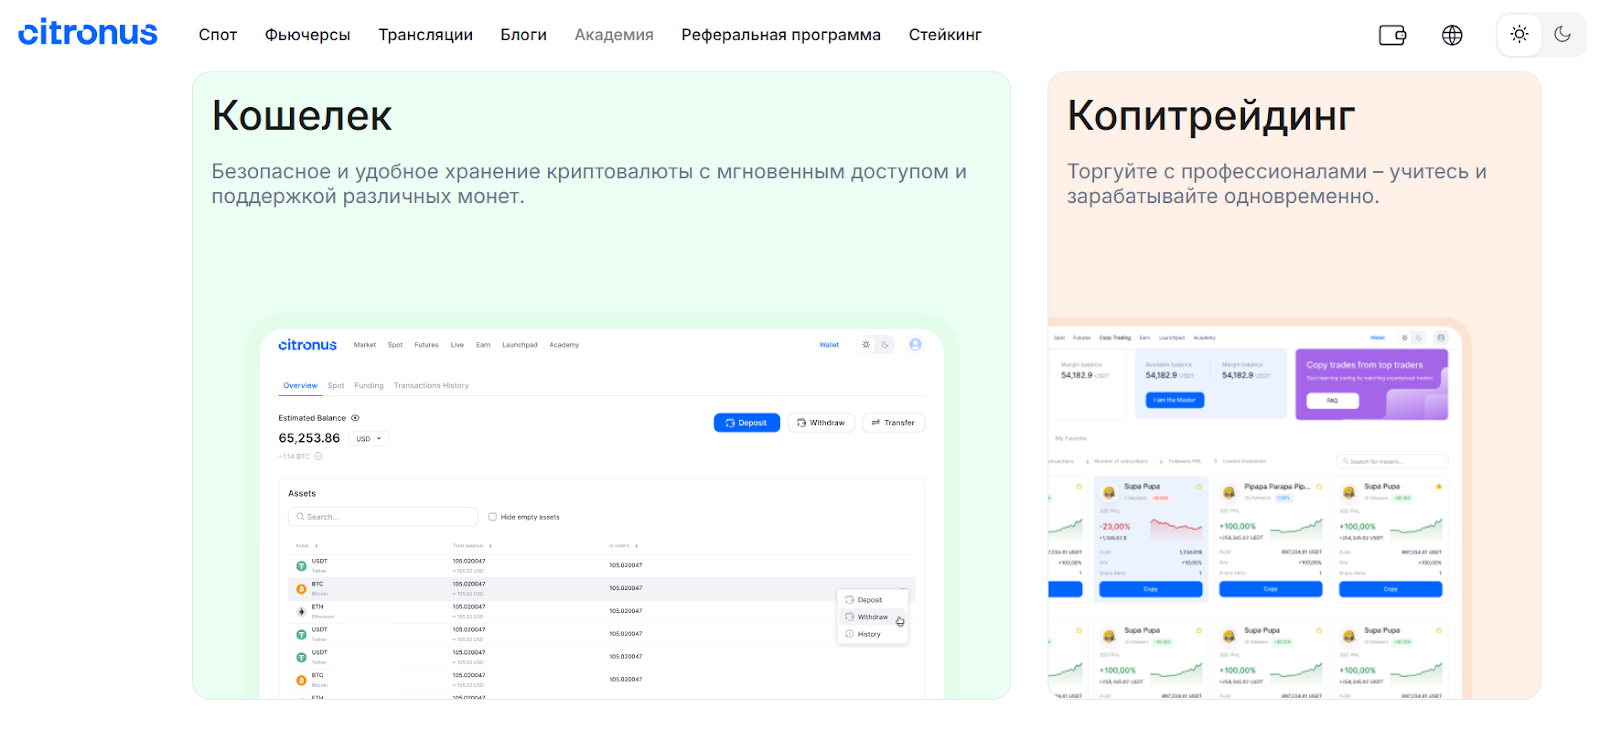Click the blue Deposit button
Screen dimensions: 1600x730
pos(746,423)
